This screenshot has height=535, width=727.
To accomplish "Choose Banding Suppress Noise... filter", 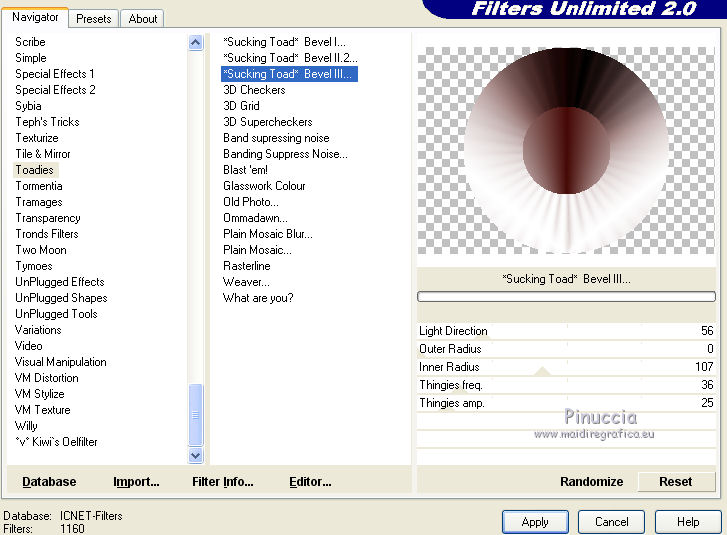I will [x=285, y=154].
